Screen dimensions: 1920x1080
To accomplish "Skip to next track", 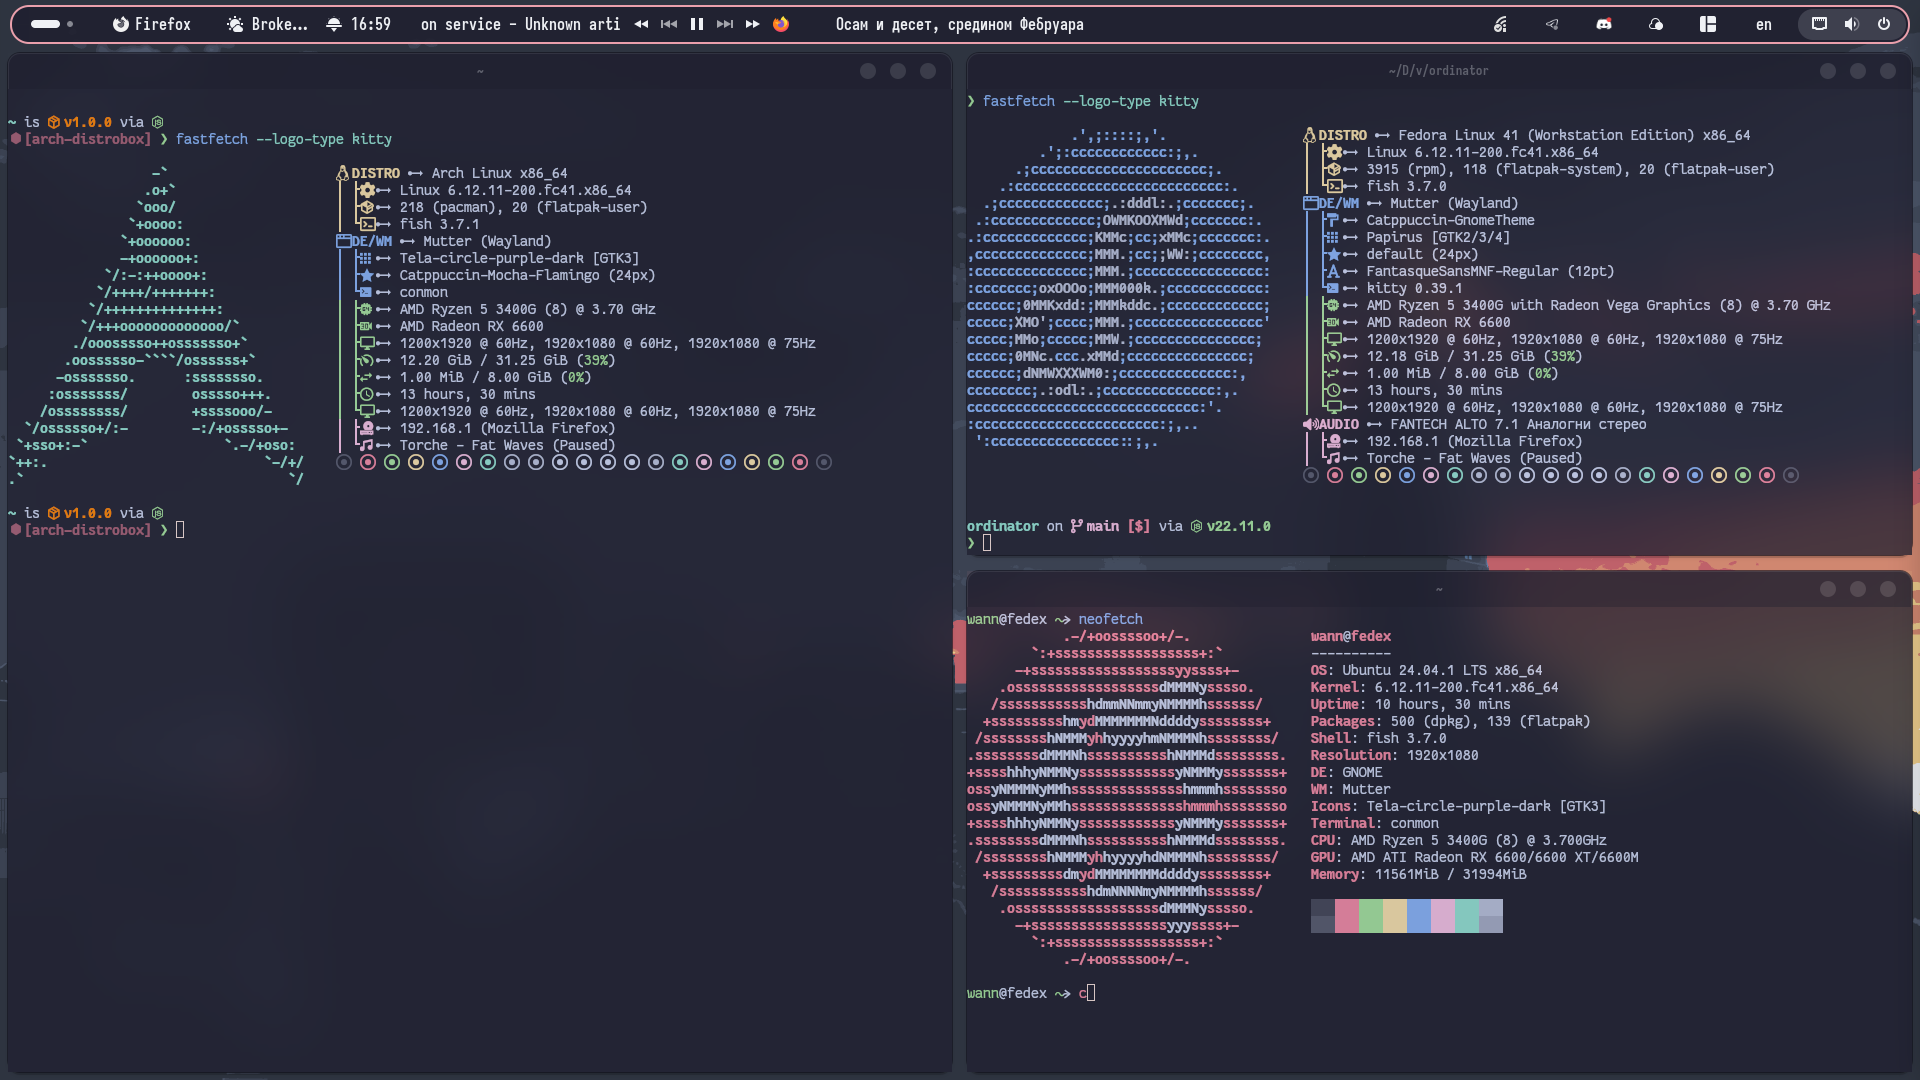I will point(725,24).
